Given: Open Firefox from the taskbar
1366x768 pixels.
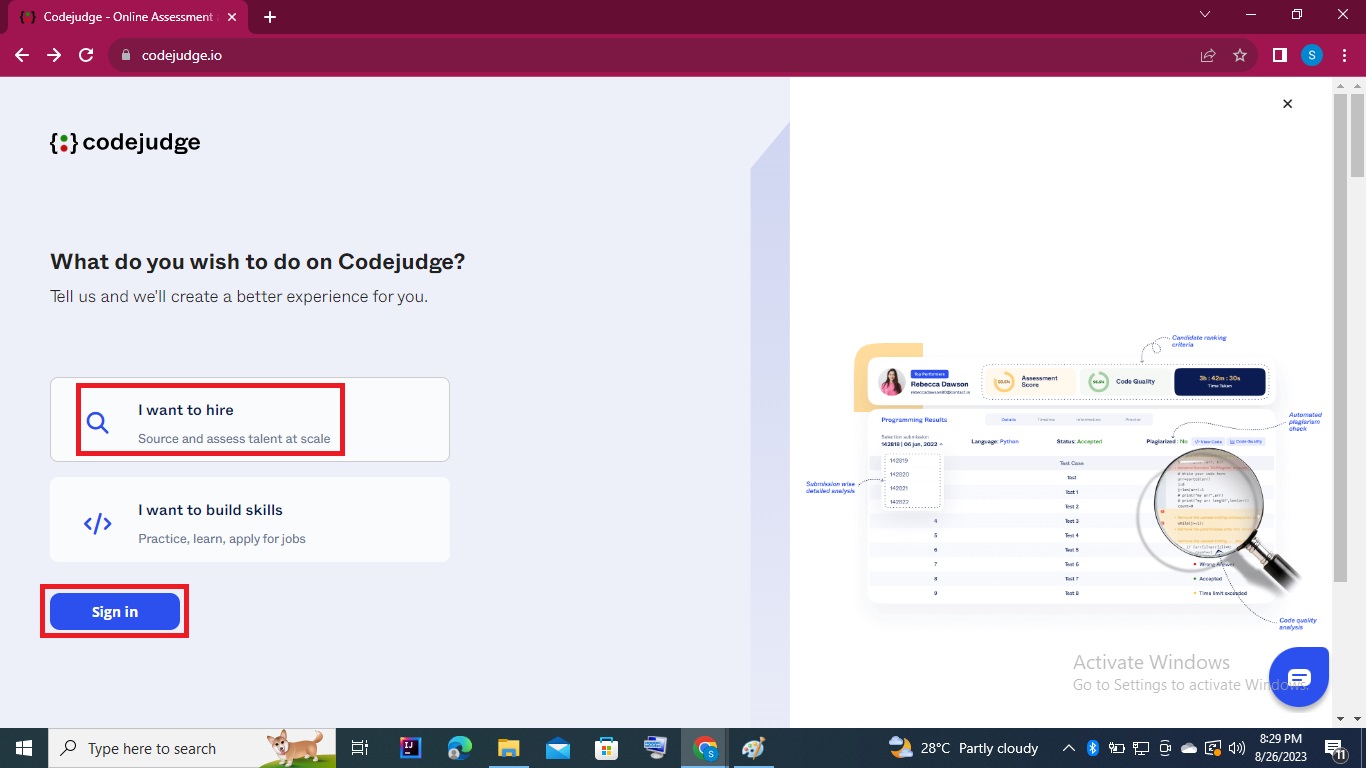Looking at the screenshot, I should [x=459, y=748].
